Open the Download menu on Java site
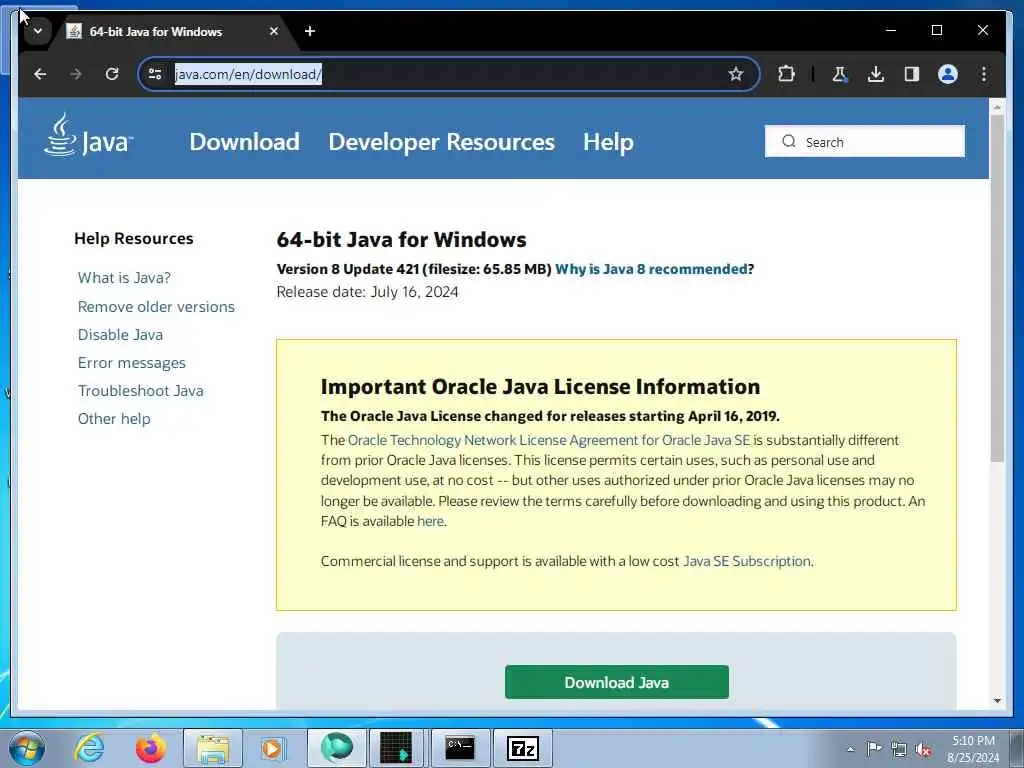This screenshot has height=768, width=1024. point(244,142)
